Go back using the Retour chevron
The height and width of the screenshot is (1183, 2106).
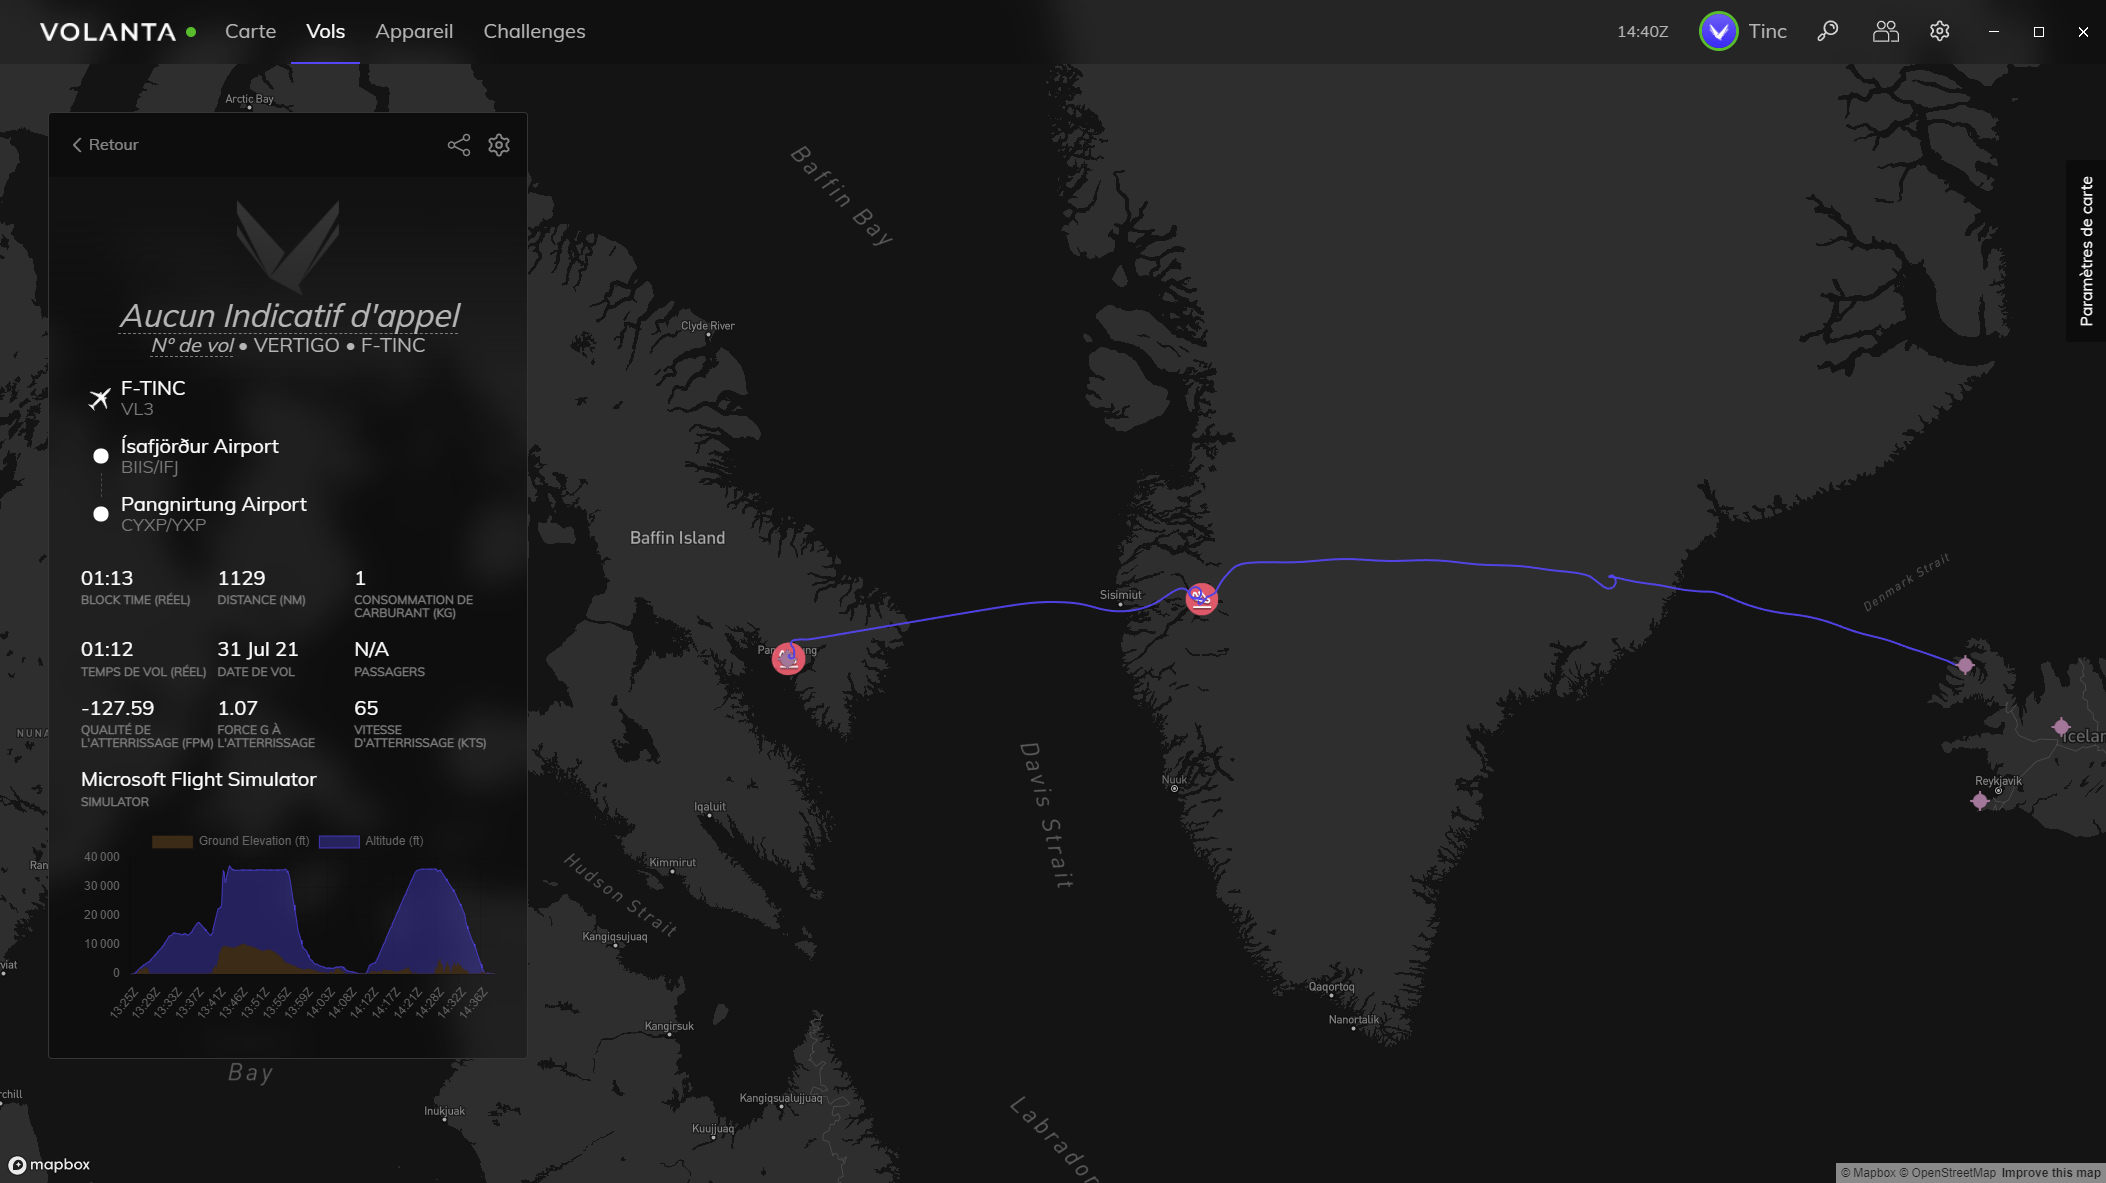coord(105,145)
